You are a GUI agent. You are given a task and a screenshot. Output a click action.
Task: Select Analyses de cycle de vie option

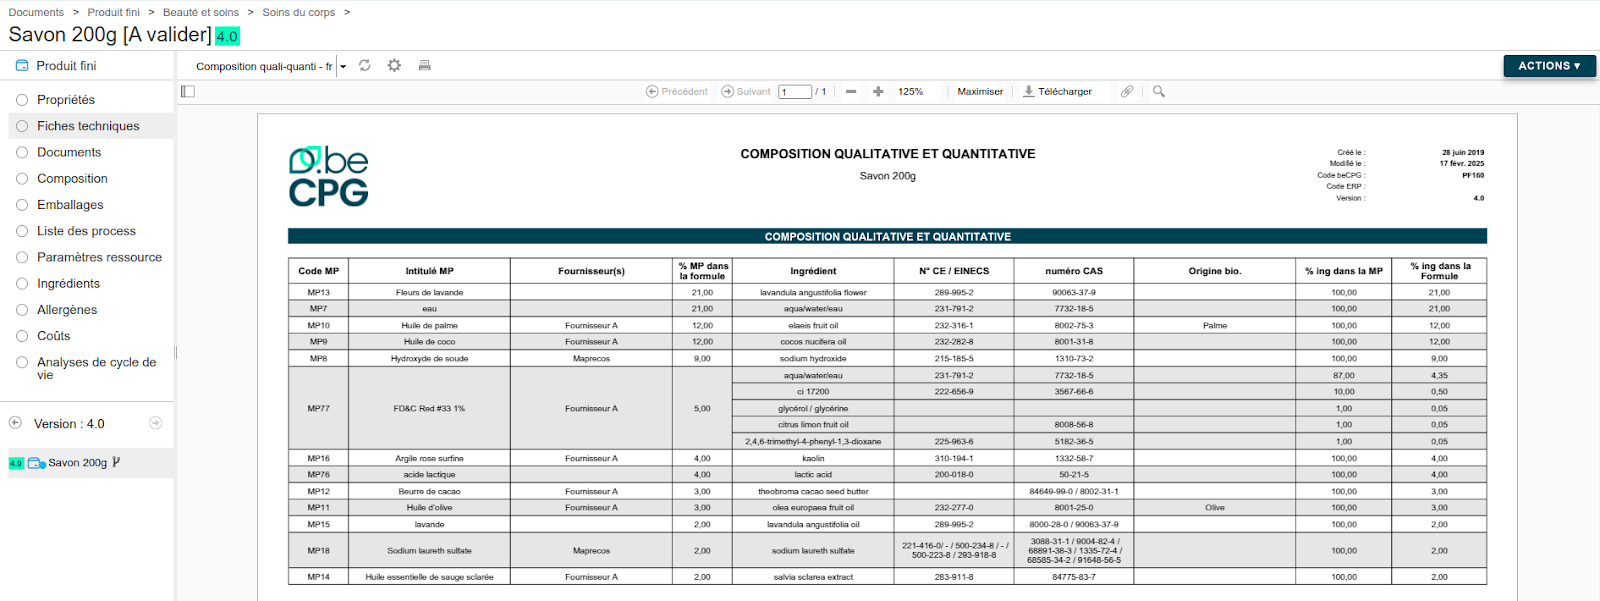tap(22, 362)
